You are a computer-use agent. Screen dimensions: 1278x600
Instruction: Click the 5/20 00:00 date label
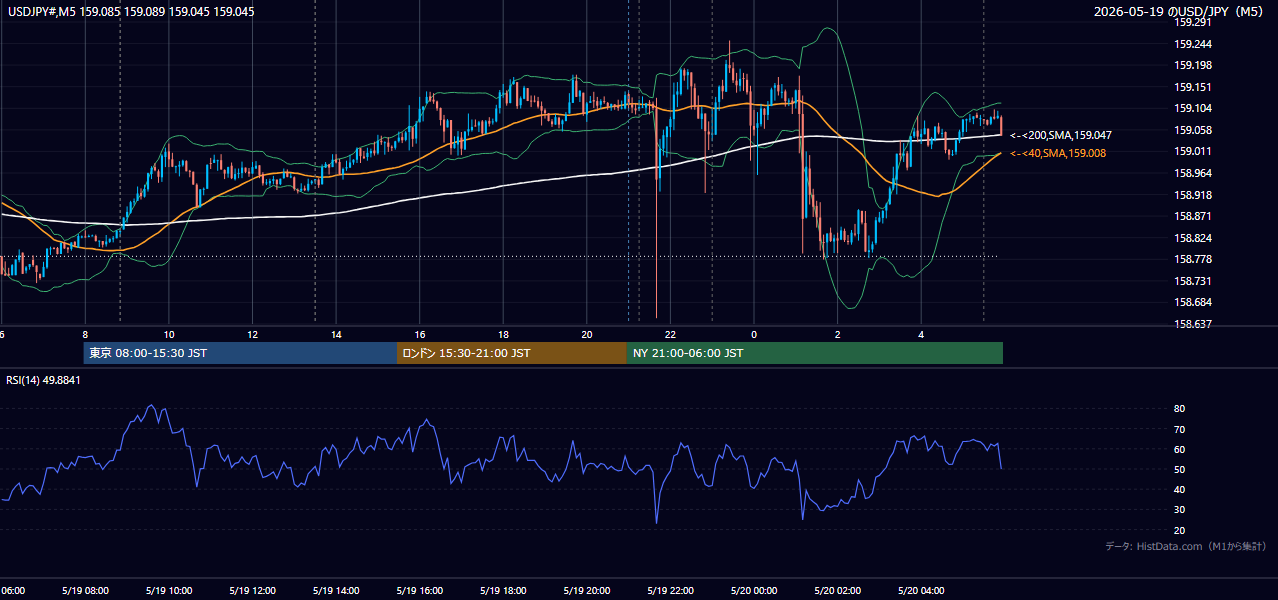pos(754,591)
